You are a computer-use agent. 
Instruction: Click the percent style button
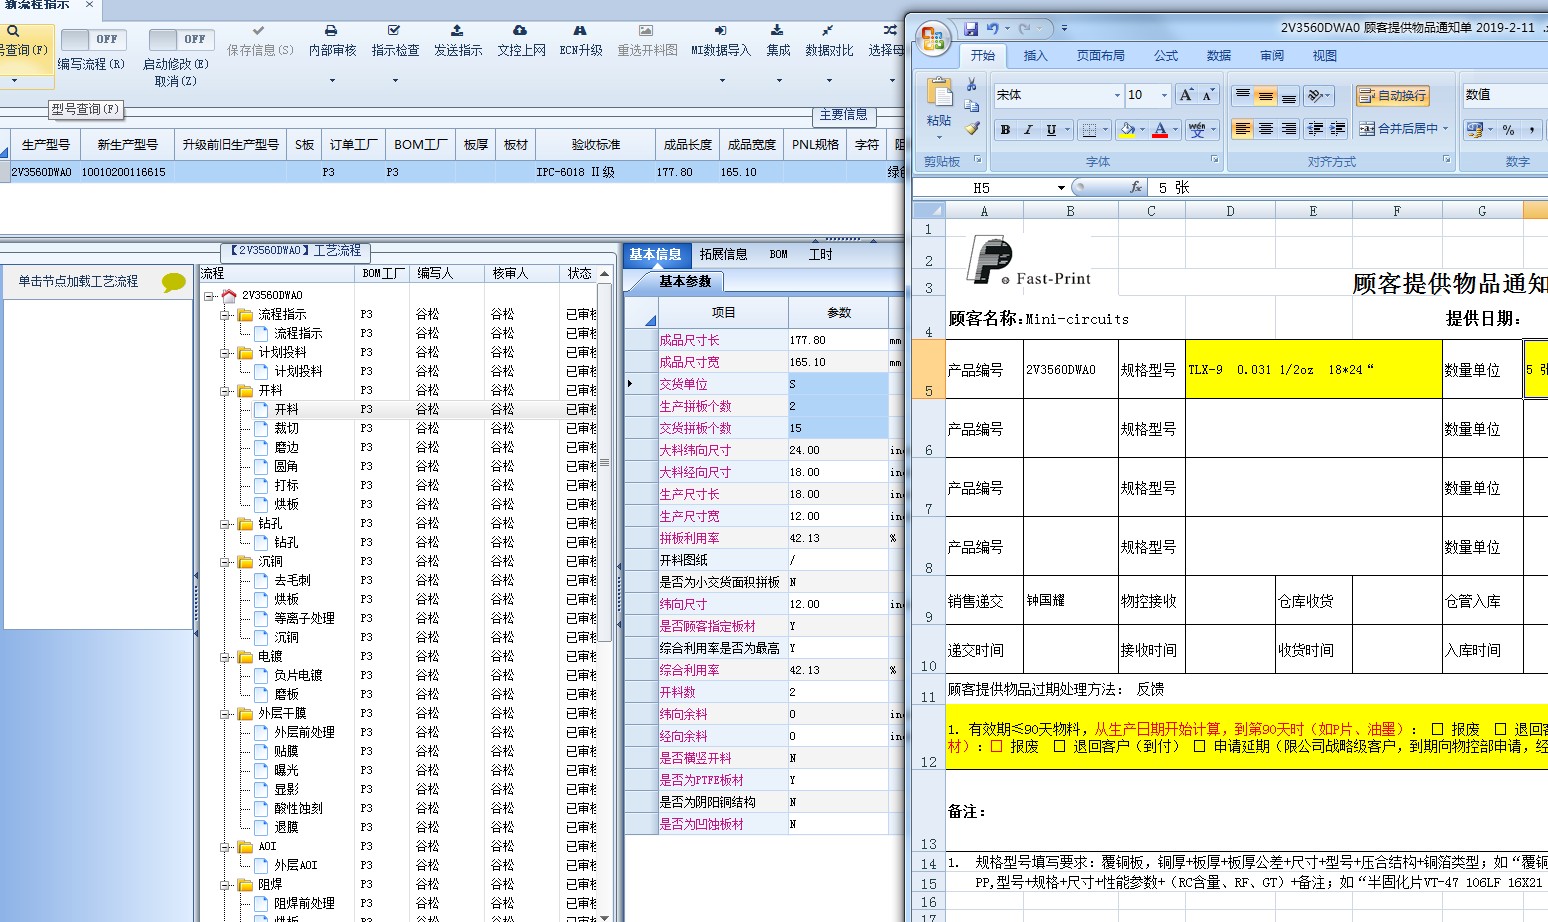coord(1508,130)
